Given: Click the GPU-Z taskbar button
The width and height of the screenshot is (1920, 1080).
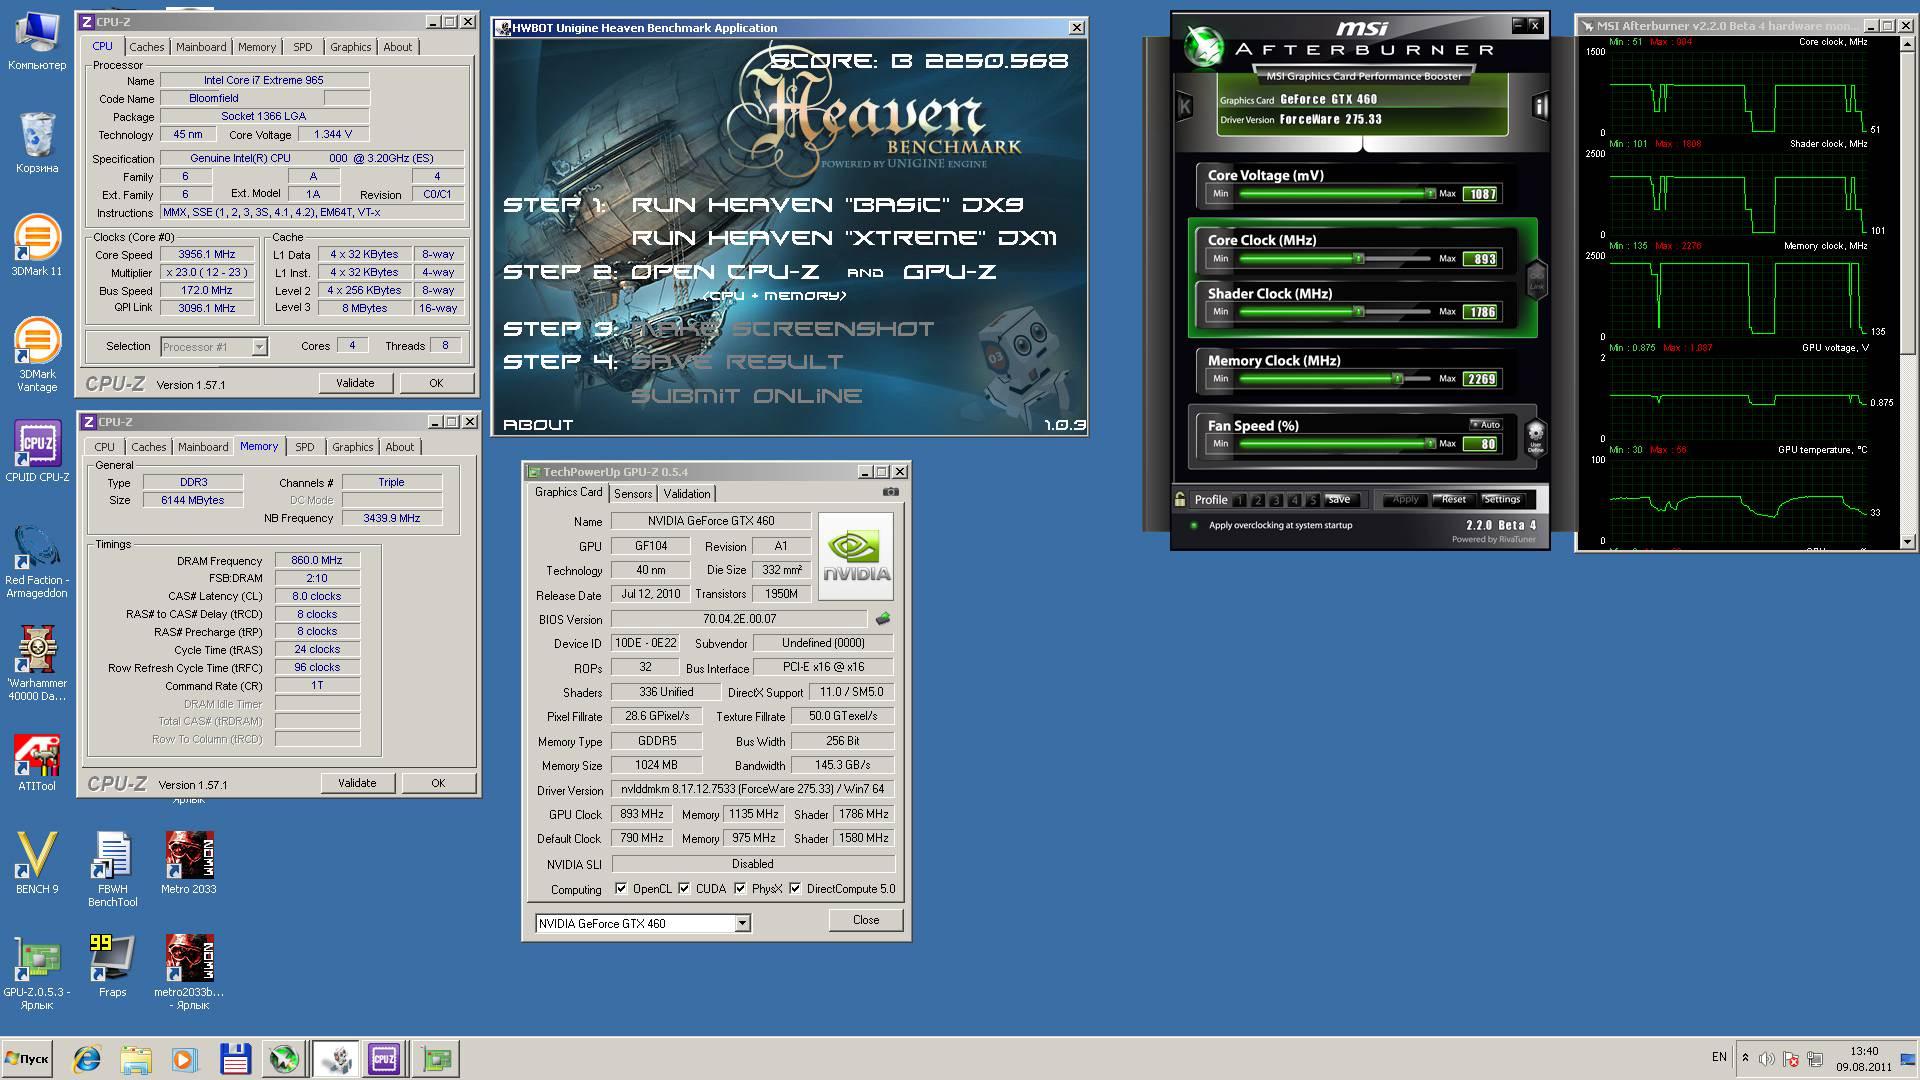Looking at the screenshot, I should [x=436, y=1059].
